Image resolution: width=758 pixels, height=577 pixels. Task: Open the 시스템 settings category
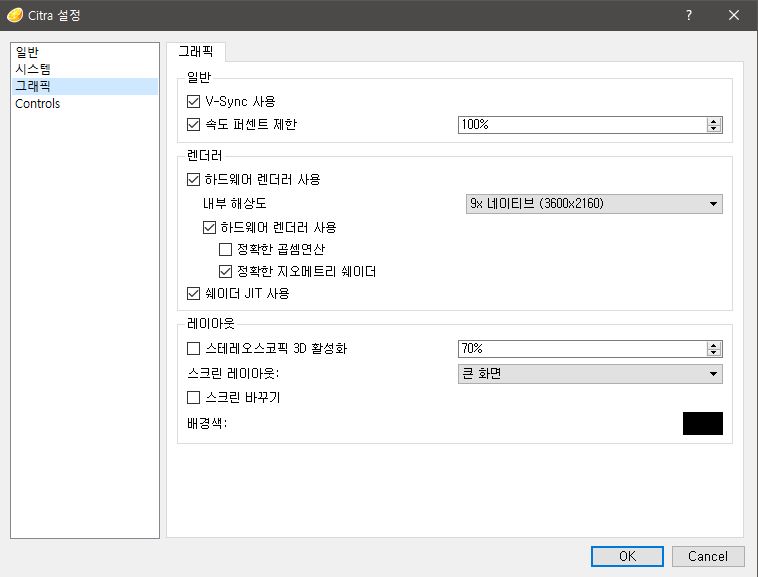[33, 69]
